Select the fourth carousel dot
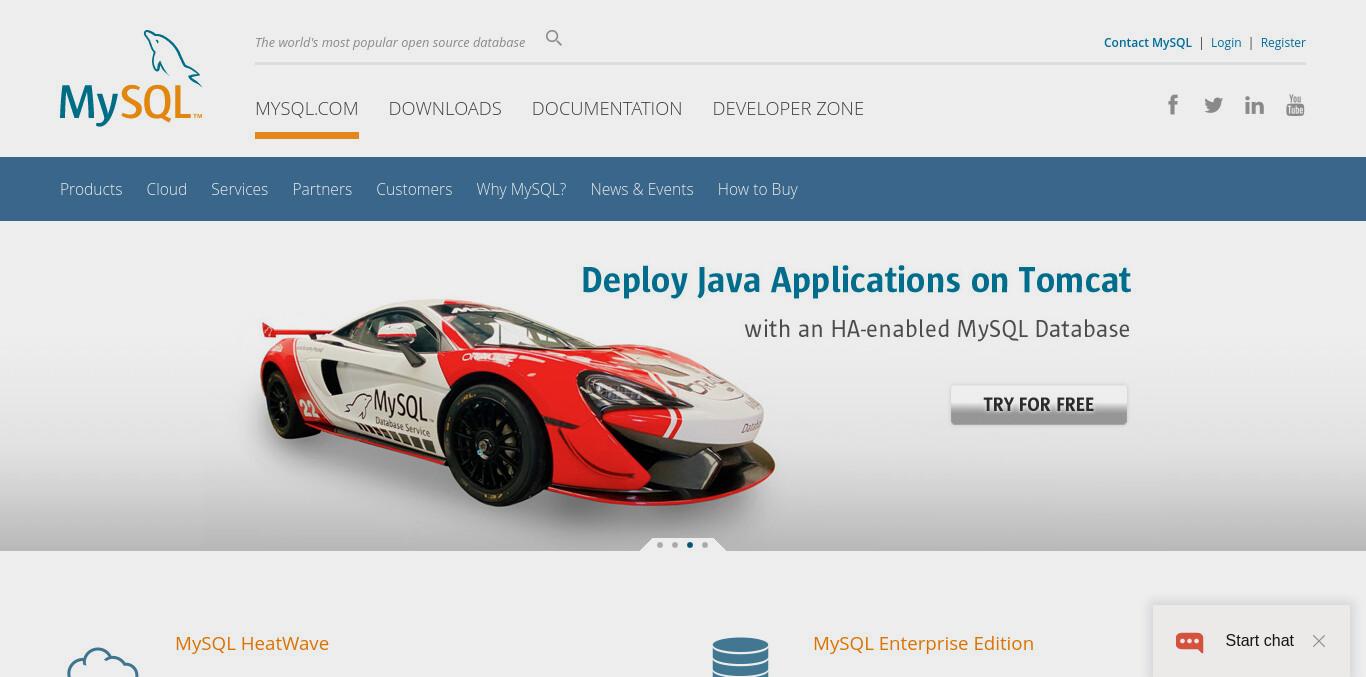The height and width of the screenshot is (677, 1366). 705,545
